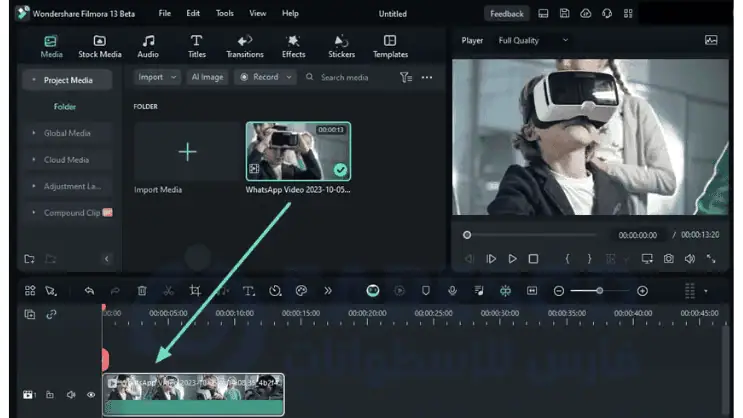The width and height of the screenshot is (743, 418).
Task: Expand Adjustment Layer item
Action: point(34,186)
